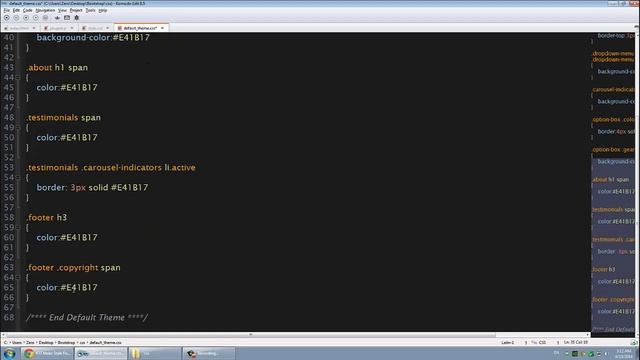Select the default_theme.css editor tab
The width and height of the screenshot is (640, 360).
pyautogui.click(x=141, y=28)
